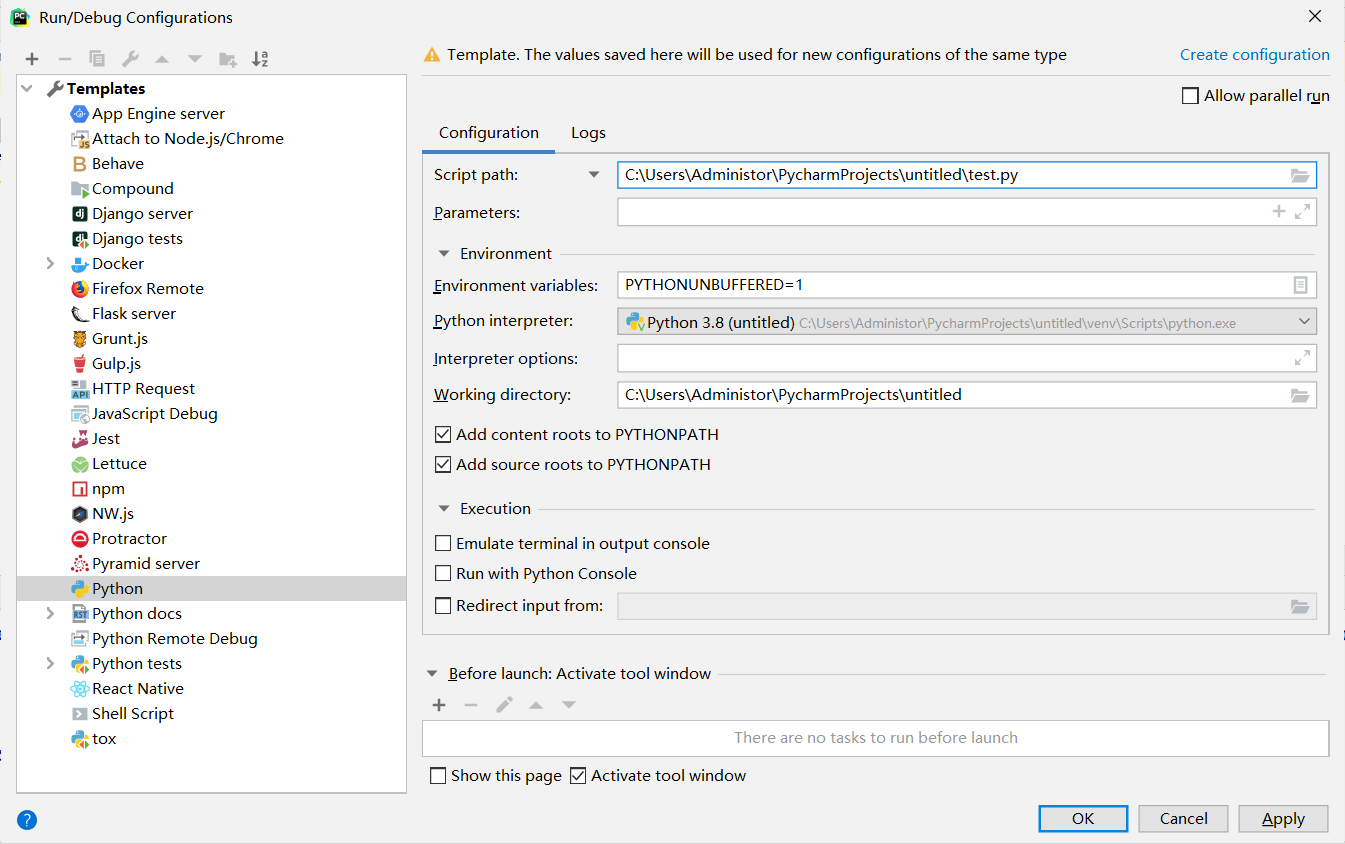
Task: Collapse the Before launch section
Action: point(432,674)
